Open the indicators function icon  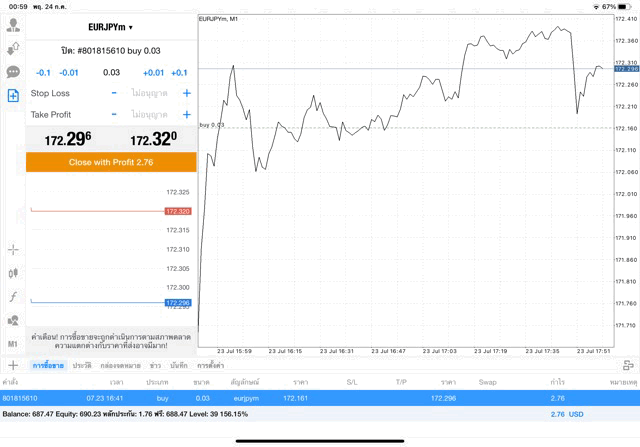tap(13, 297)
